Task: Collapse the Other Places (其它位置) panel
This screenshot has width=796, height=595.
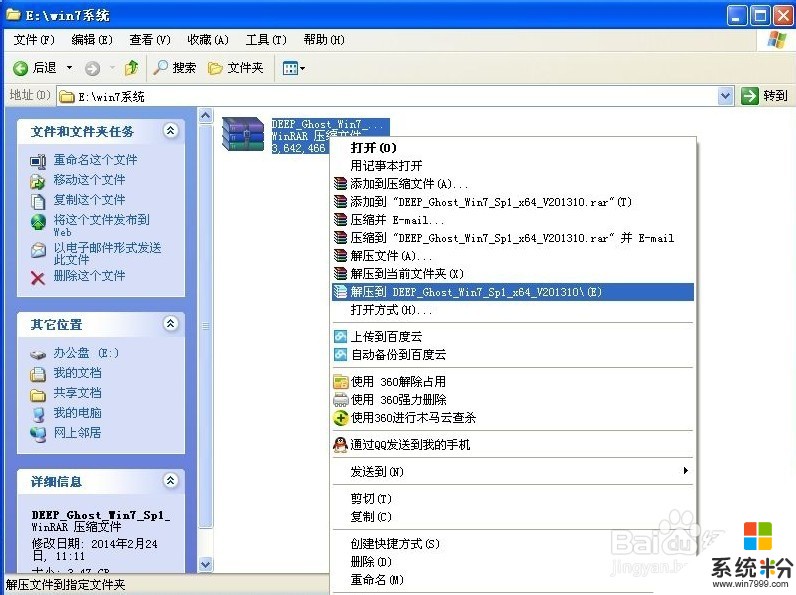Action: 171,324
